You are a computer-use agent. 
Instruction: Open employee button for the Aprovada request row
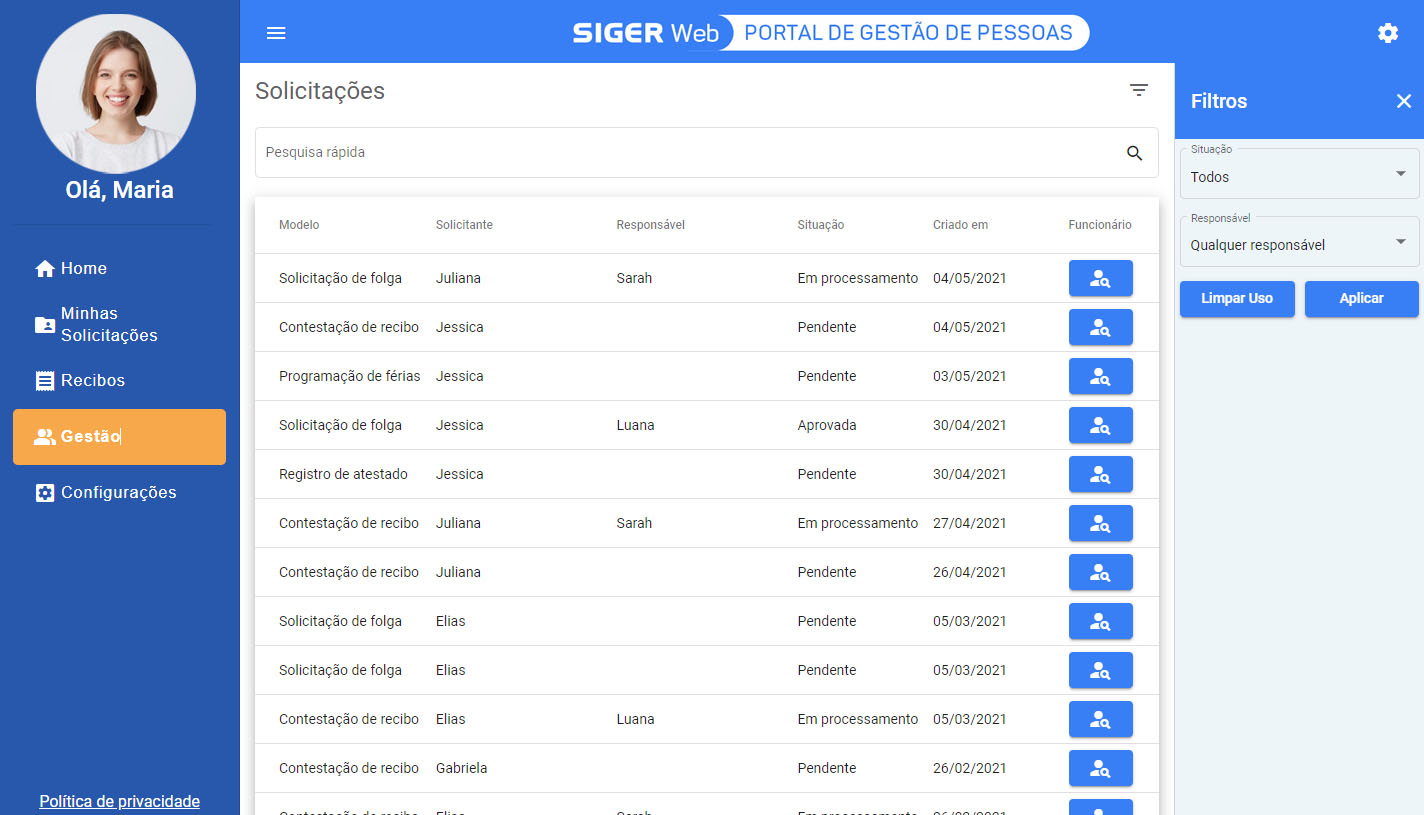(1100, 425)
